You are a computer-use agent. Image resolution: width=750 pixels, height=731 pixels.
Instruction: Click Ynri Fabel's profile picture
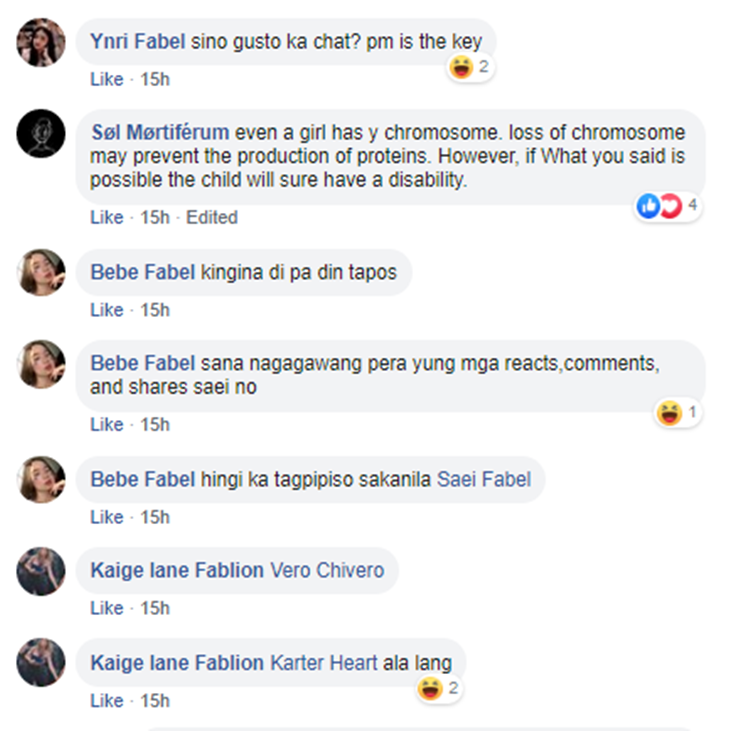(42, 42)
